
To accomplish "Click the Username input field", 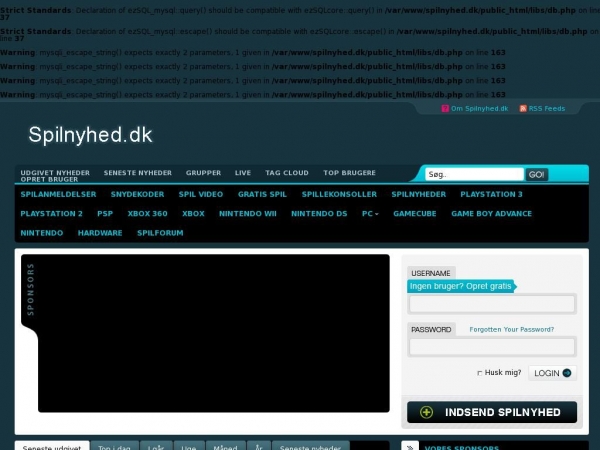I will tap(492, 304).
